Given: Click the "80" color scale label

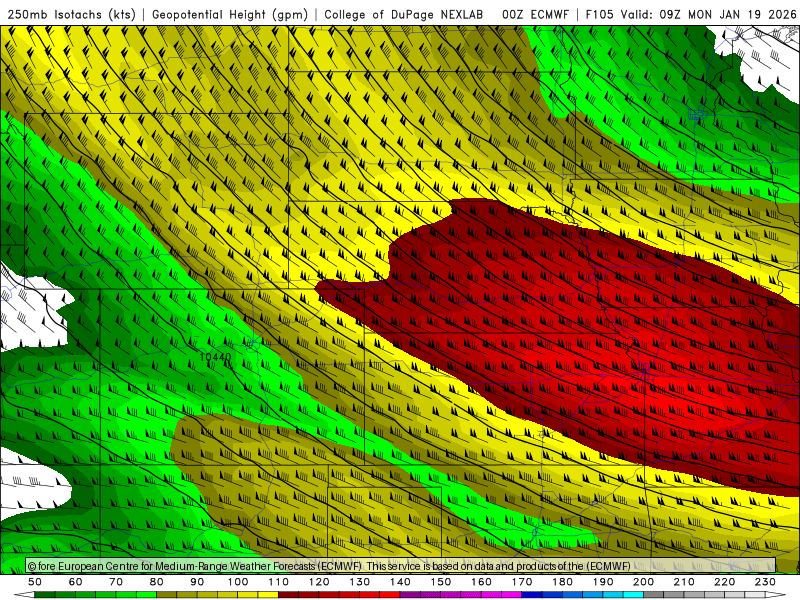Looking at the screenshot, I should pos(157,582).
